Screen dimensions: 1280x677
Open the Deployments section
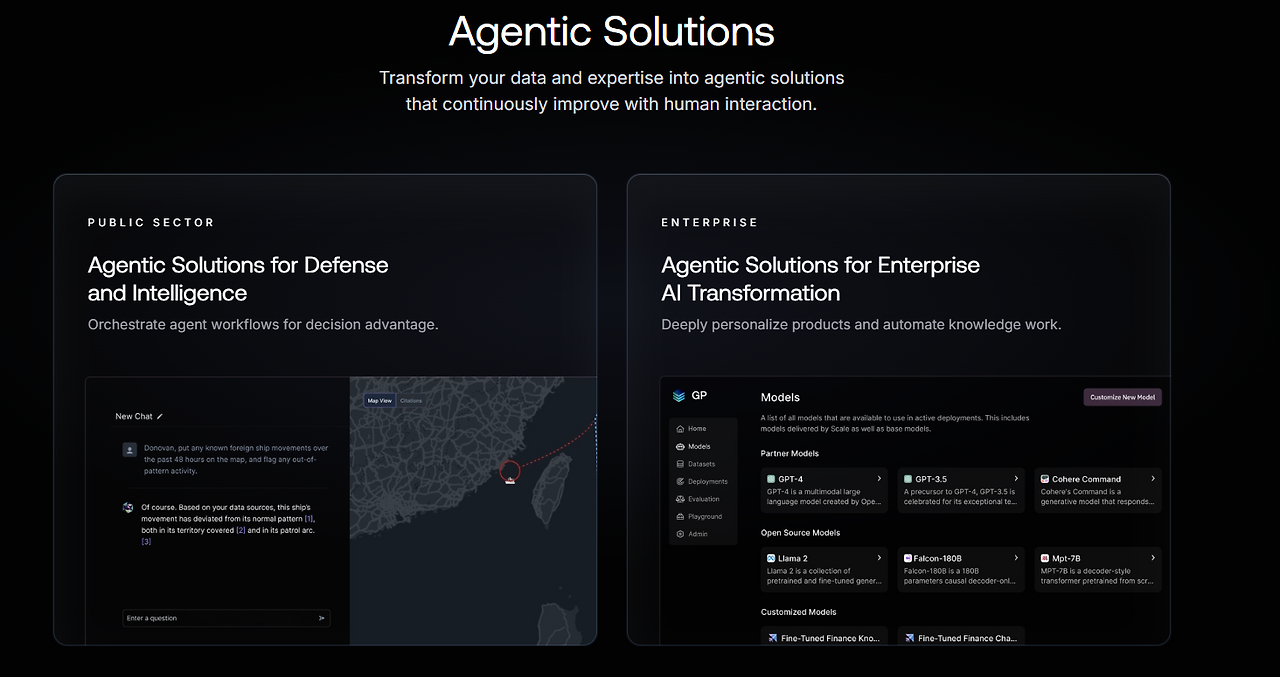click(x=703, y=481)
